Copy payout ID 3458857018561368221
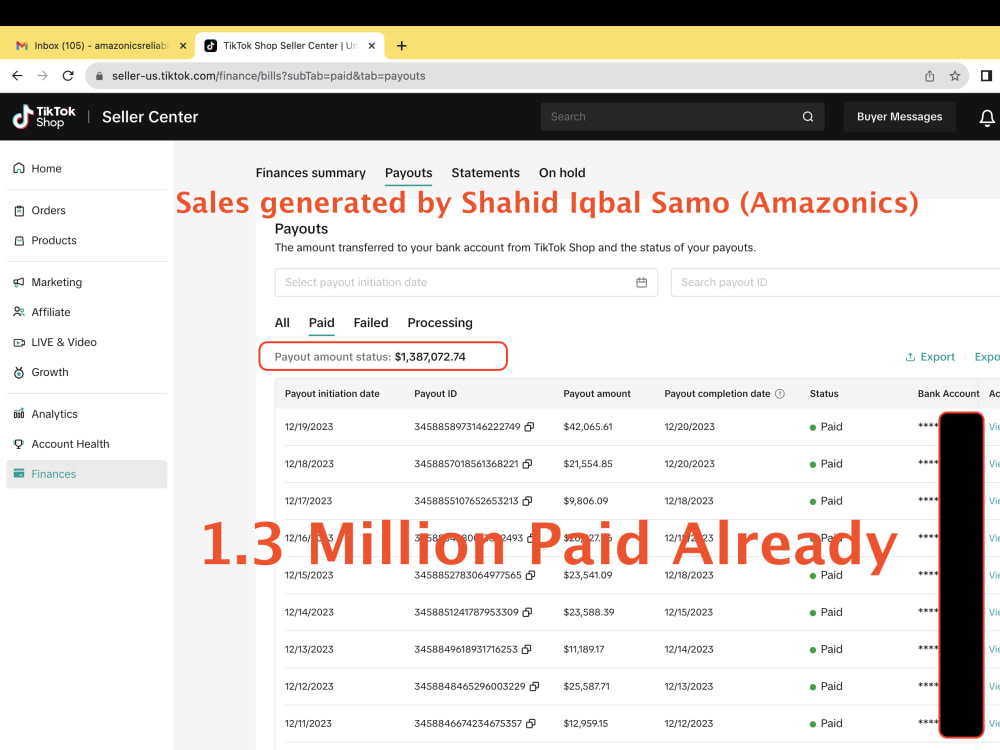 (527, 464)
